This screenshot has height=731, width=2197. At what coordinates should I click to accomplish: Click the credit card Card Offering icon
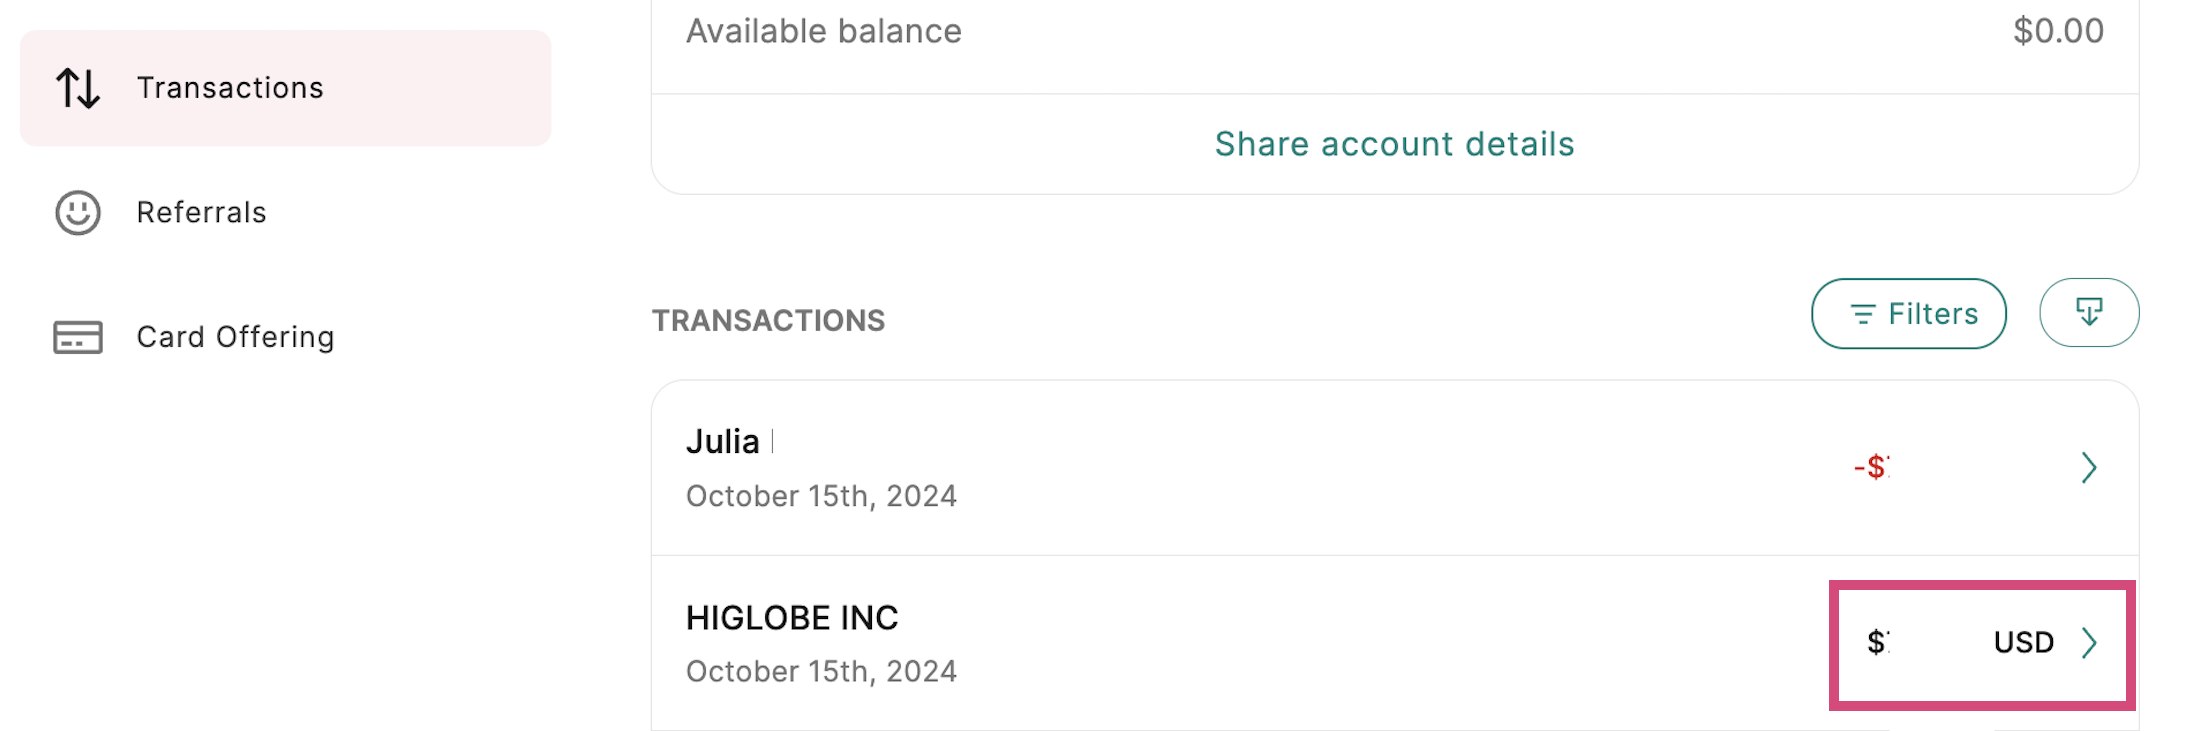point(78,337)
